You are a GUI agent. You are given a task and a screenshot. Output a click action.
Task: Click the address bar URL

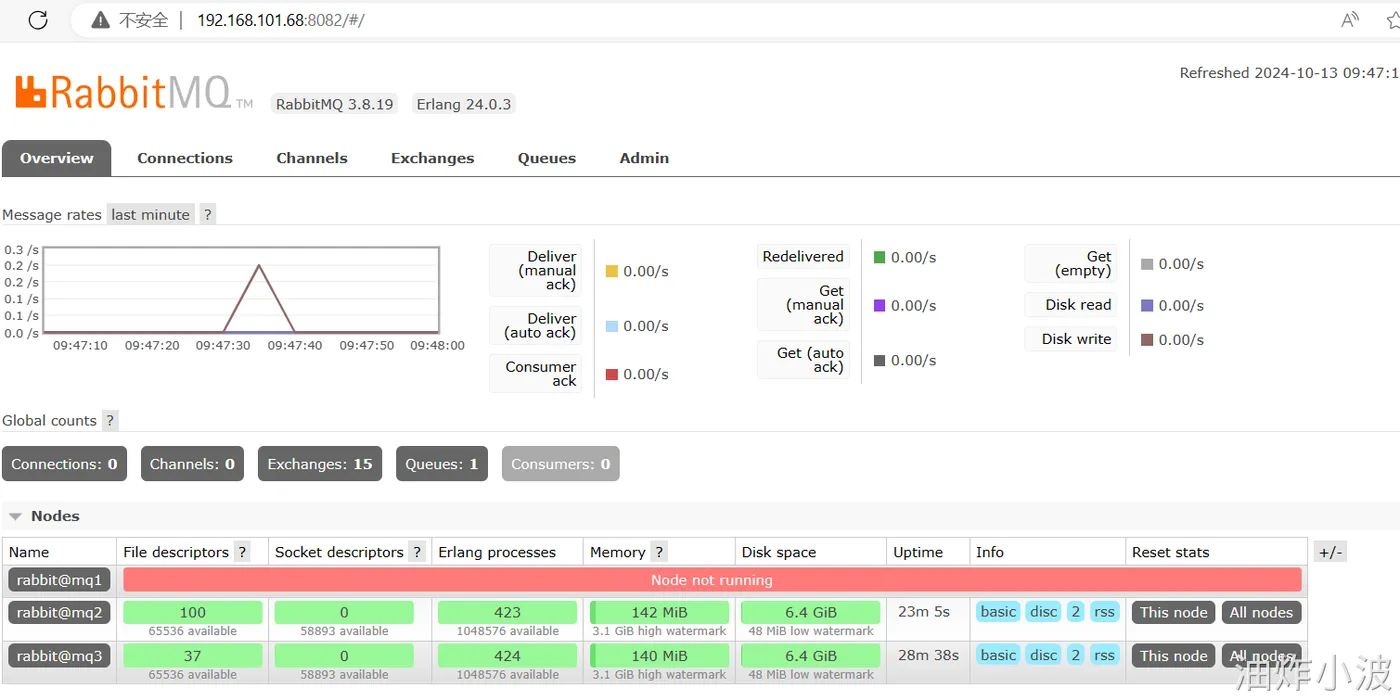(x=281, y=20)
